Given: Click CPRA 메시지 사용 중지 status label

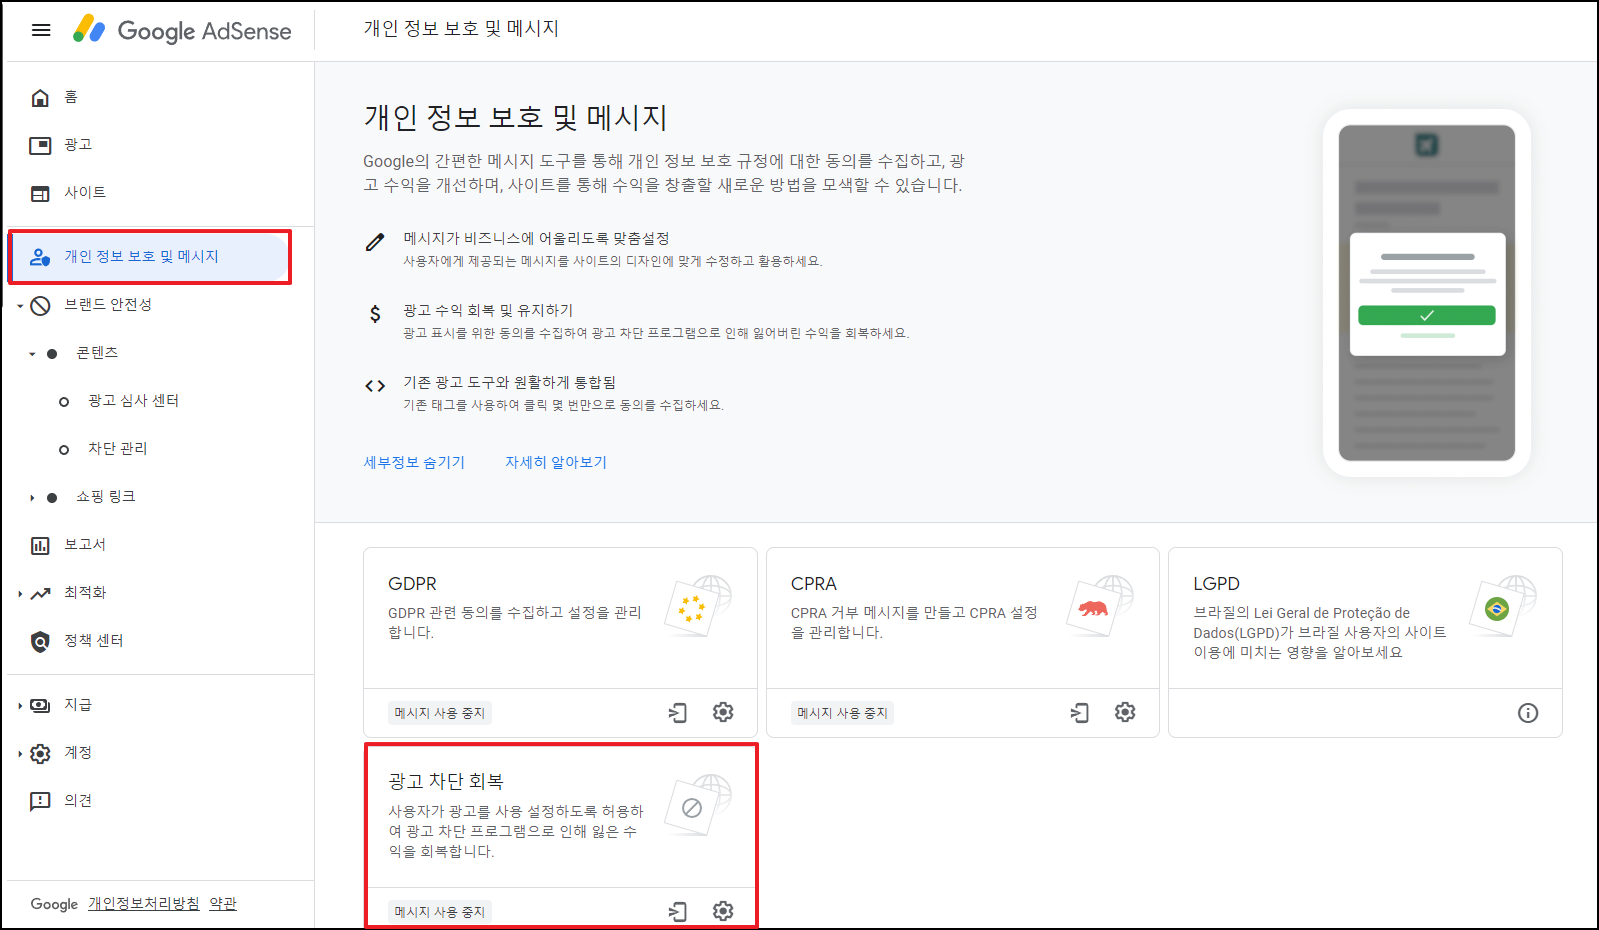Looking at the screenshot, I should (x=843, y=713).
